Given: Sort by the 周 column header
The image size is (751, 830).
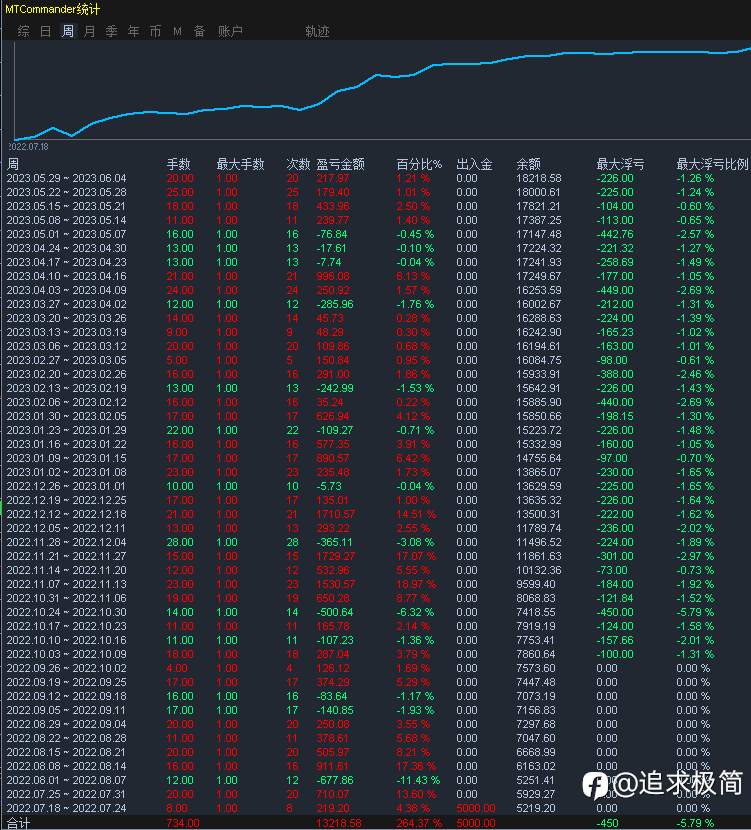Looking at the screenshot, I should click(x=13, y=164).
